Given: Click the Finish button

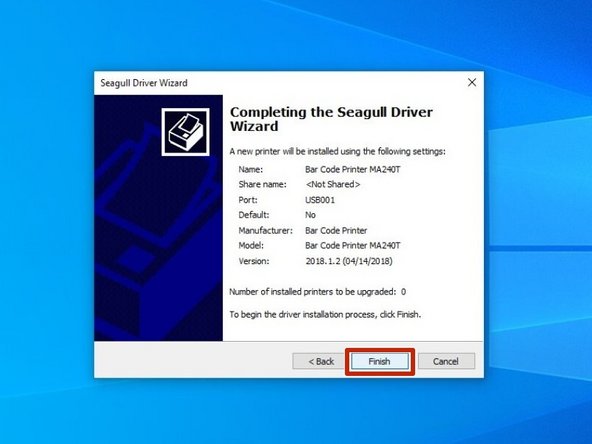Looking at the screenshot, I should 379,361.
